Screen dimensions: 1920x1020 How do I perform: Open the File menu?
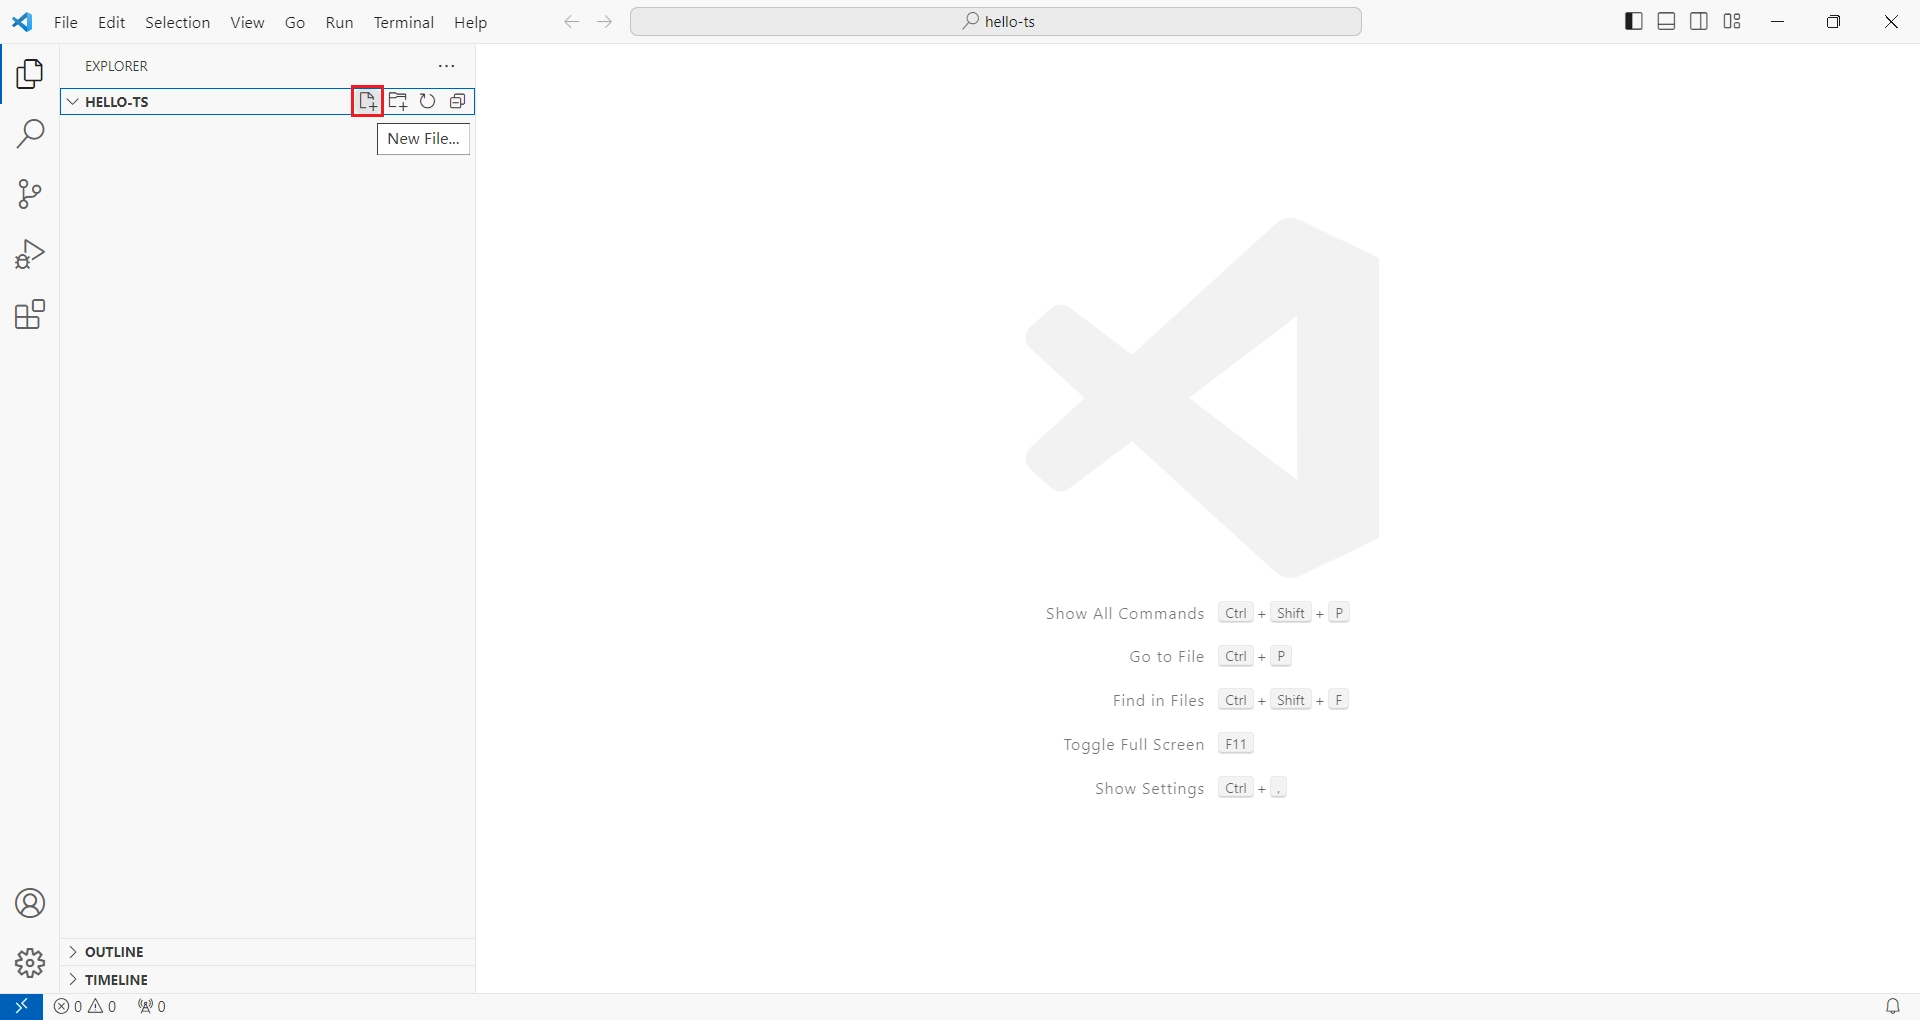tap(66, 22)
